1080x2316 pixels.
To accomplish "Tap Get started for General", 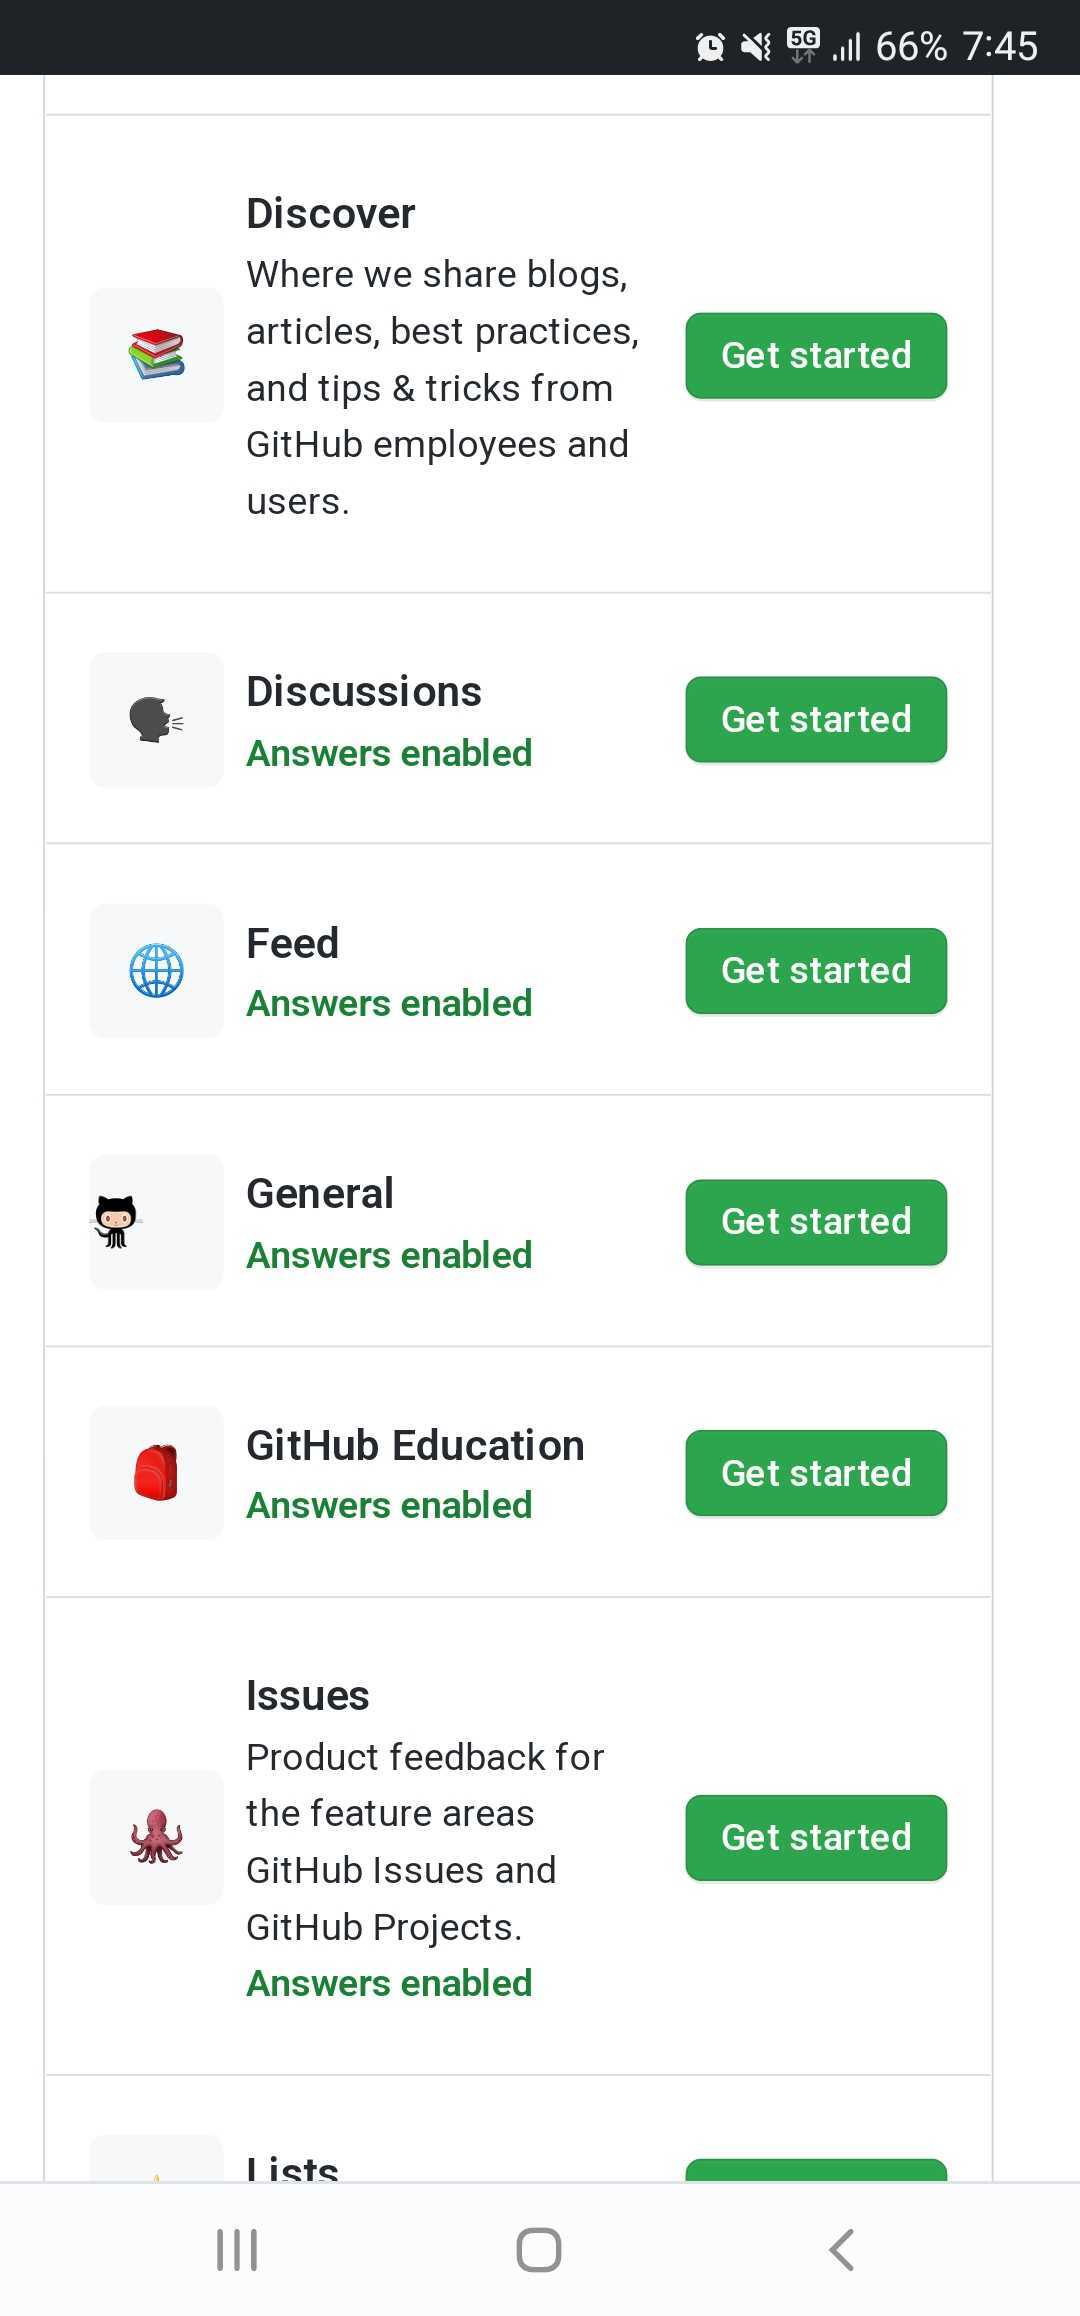I will (x=815, y=1221).
